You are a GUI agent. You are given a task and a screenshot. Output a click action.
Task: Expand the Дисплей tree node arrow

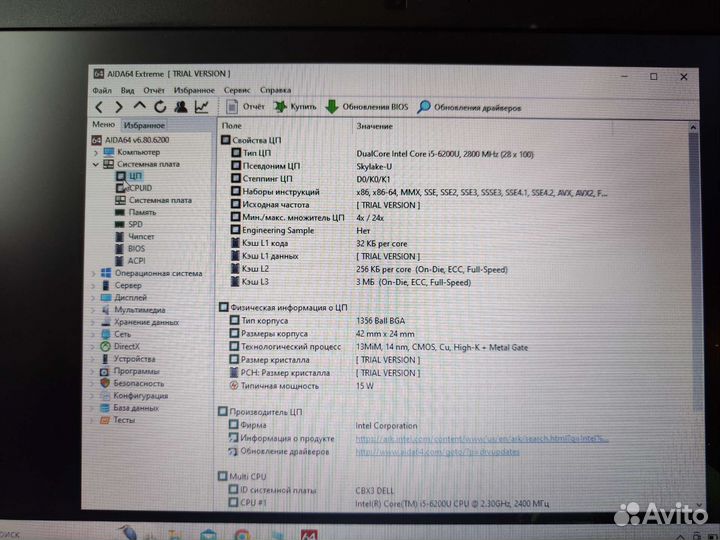(x=94, y=298)
